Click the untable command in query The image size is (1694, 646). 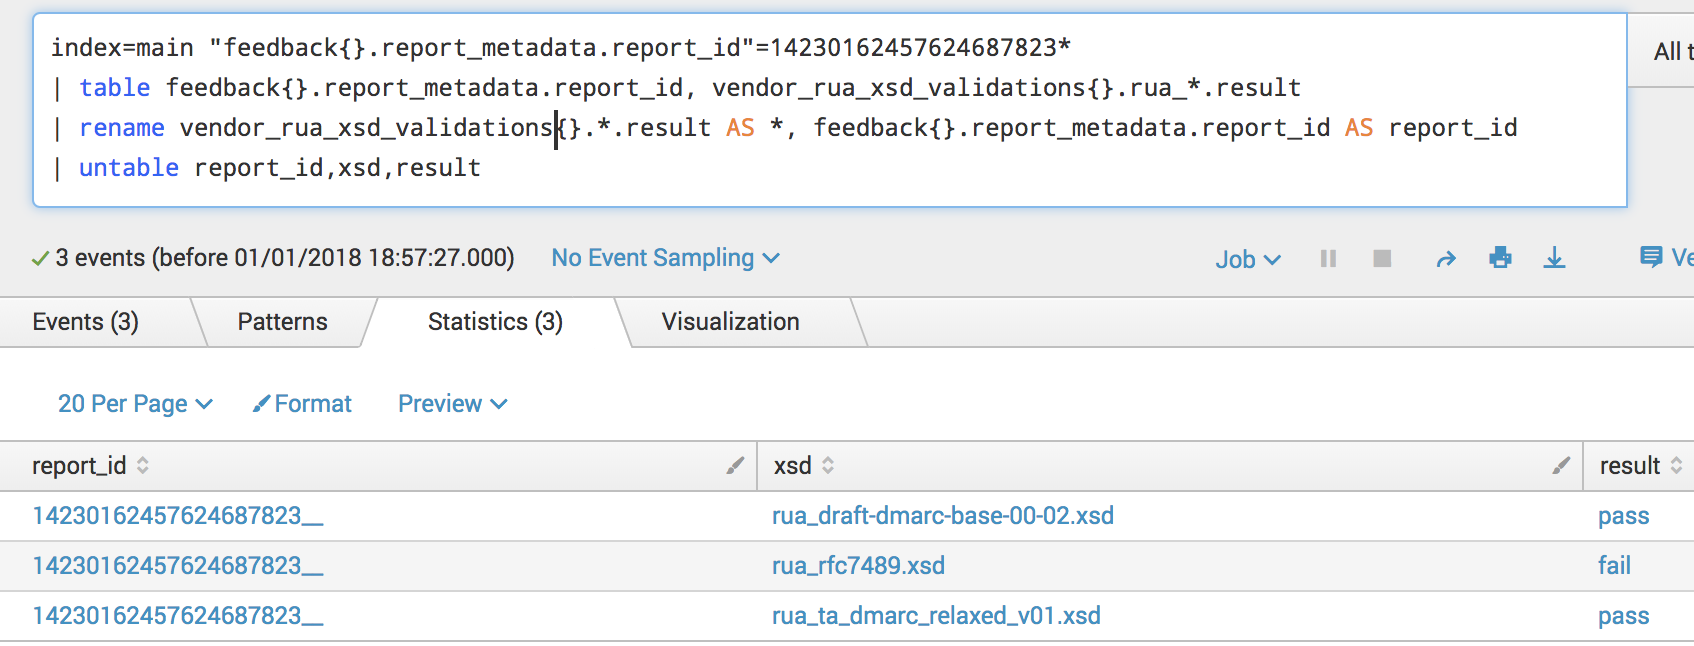click(129, 168)
